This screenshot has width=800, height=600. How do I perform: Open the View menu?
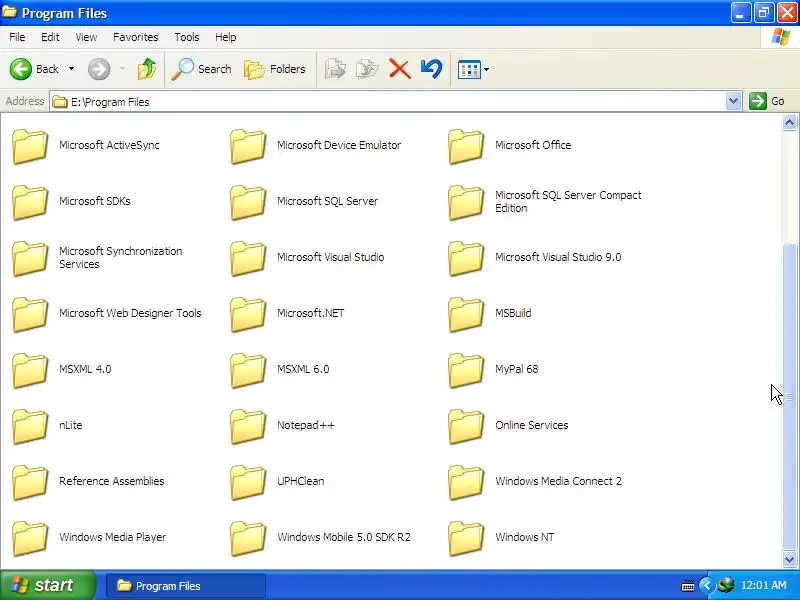86,37
